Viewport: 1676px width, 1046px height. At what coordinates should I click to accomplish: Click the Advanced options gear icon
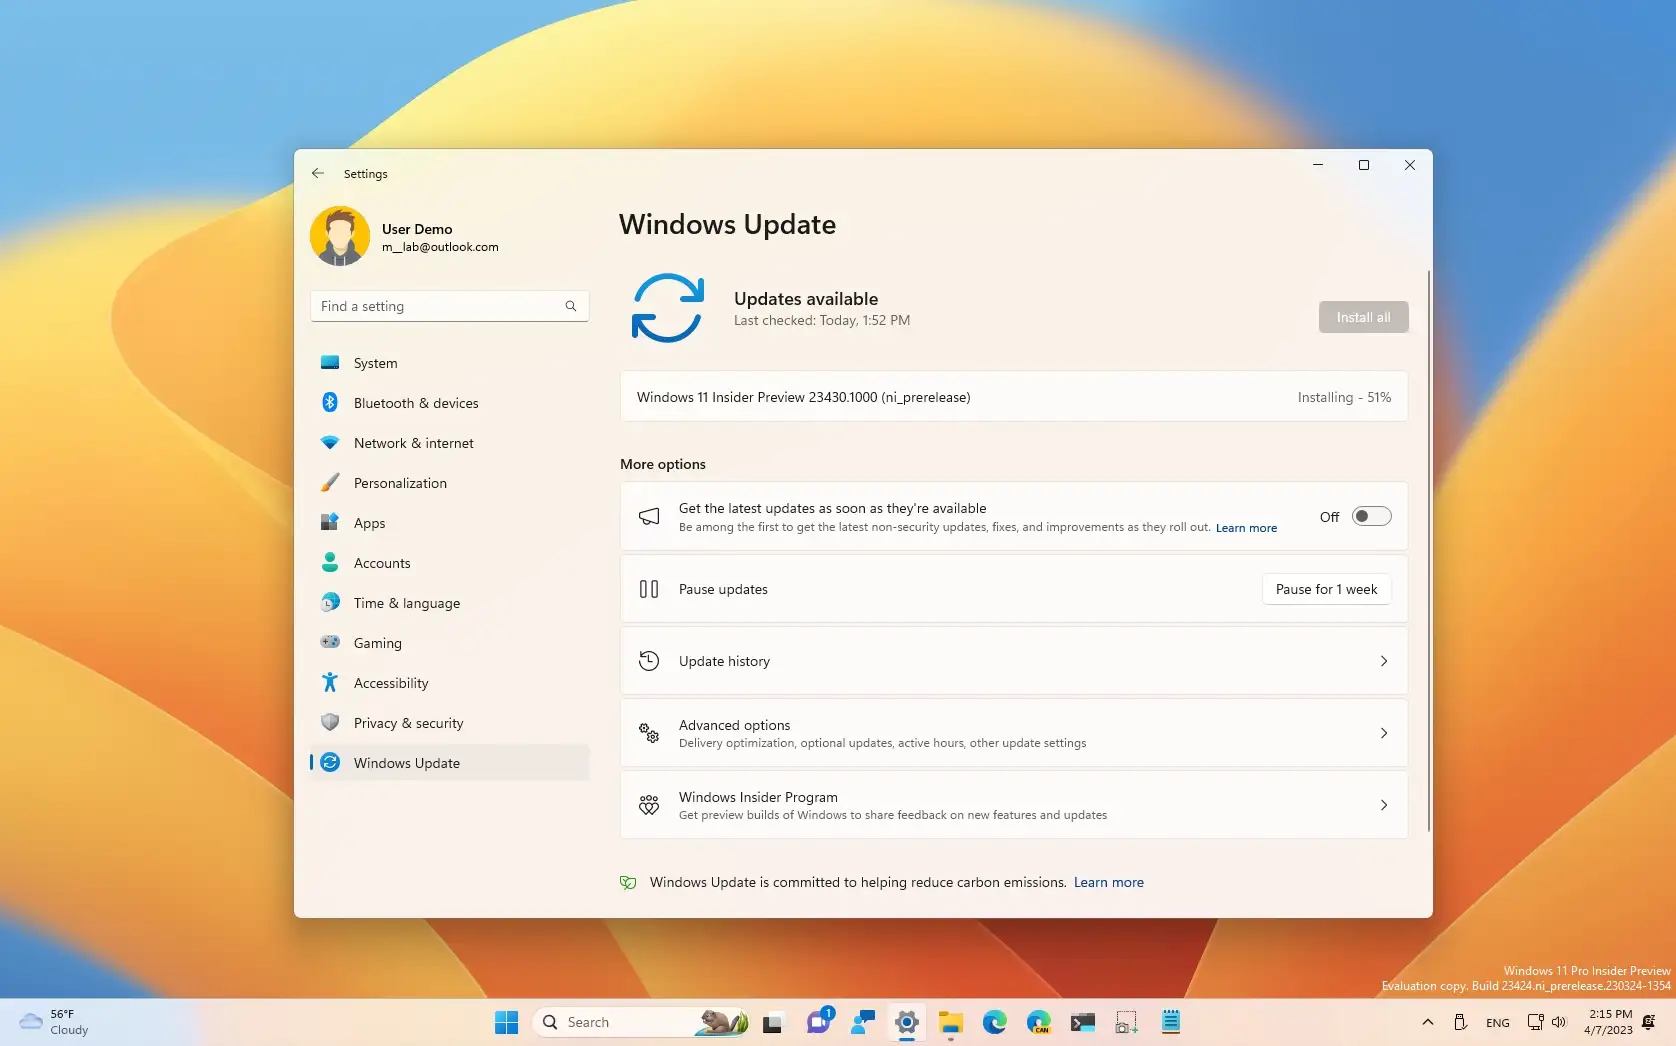pyautogui.click(x=649, y=733)
